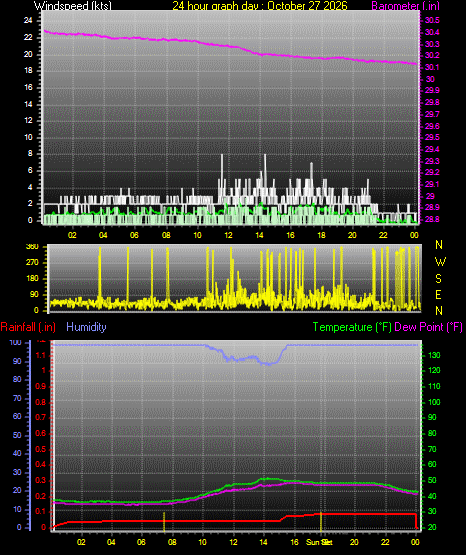Click 70 on the humidity axis

pyautogui.click(x=17, y=398)
